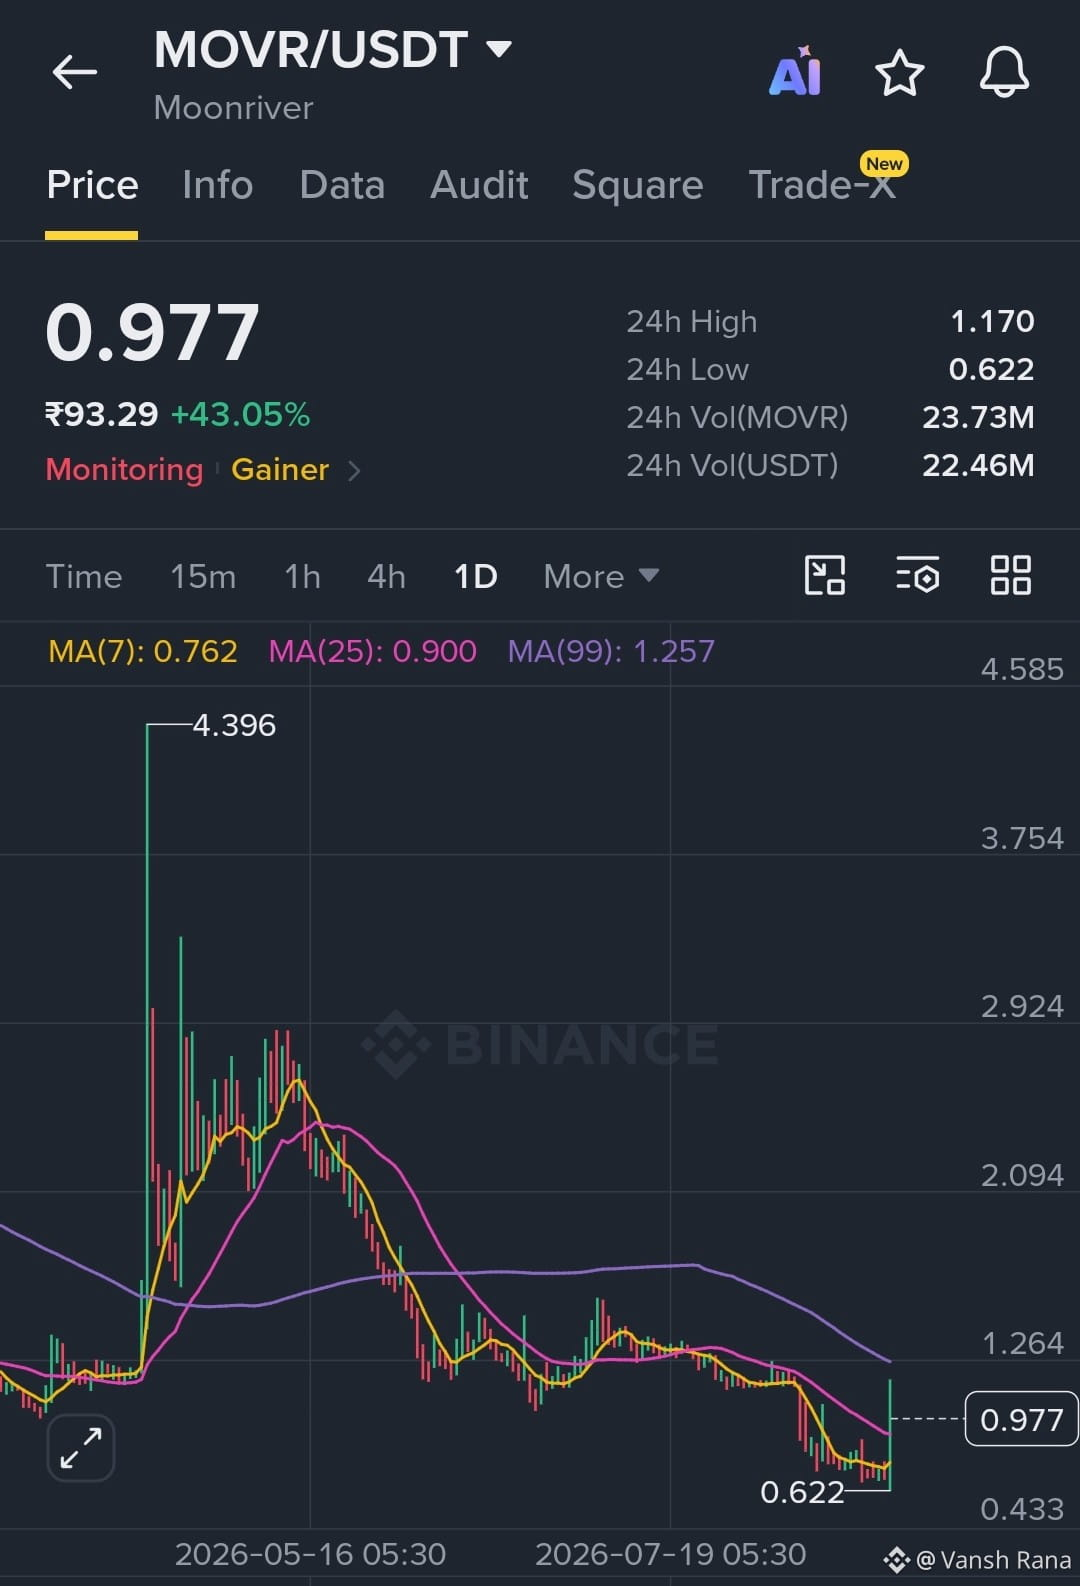This screenshot has width=1080, height=1586.
Task: Expand Monitoring Gainer tags chevron
Action: point(354,470)
